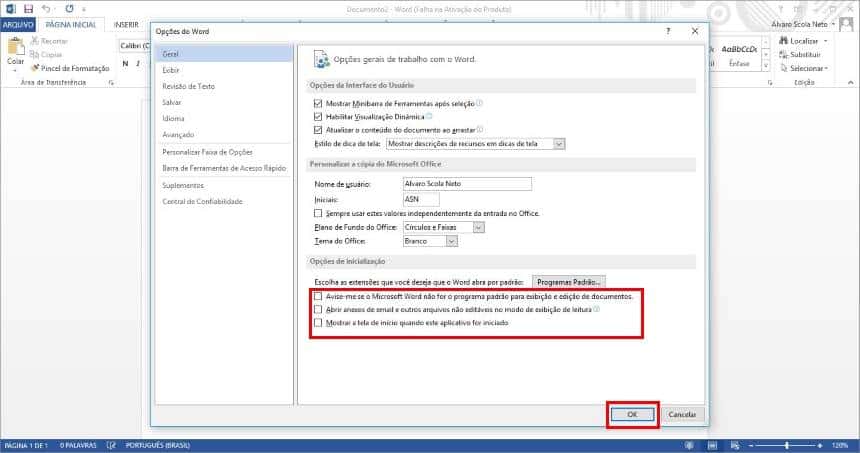860x453 pixels.
Task: Open the Estilos group dialog launcher
Action: pos(770,83)
